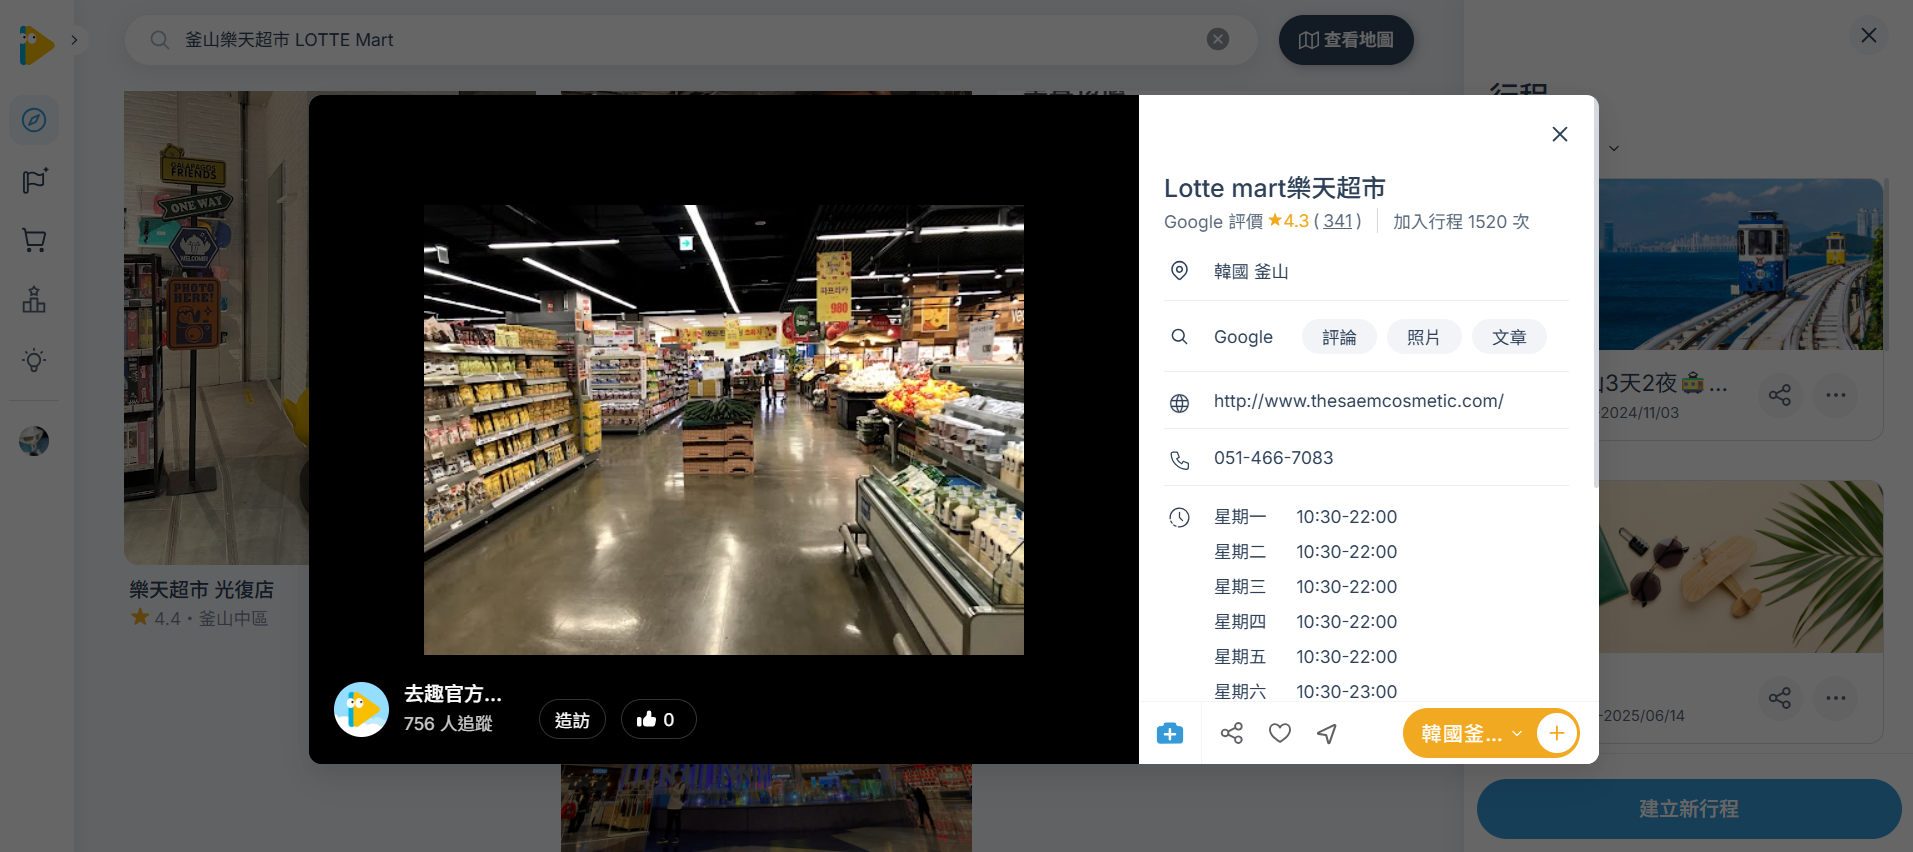Click the blue add-to-collection bag icon
This screenshot has width=1913, height=852.
[1170, 734]
